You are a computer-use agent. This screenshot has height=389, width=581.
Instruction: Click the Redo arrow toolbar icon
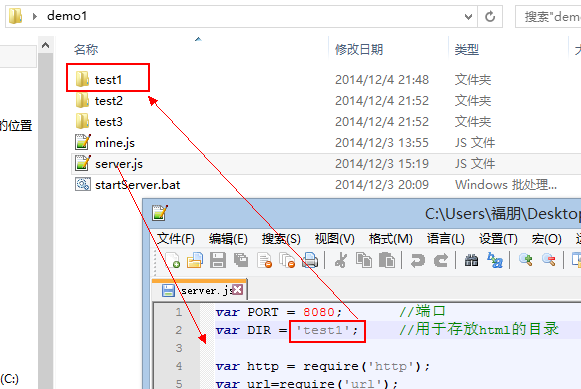click(441, 260)
